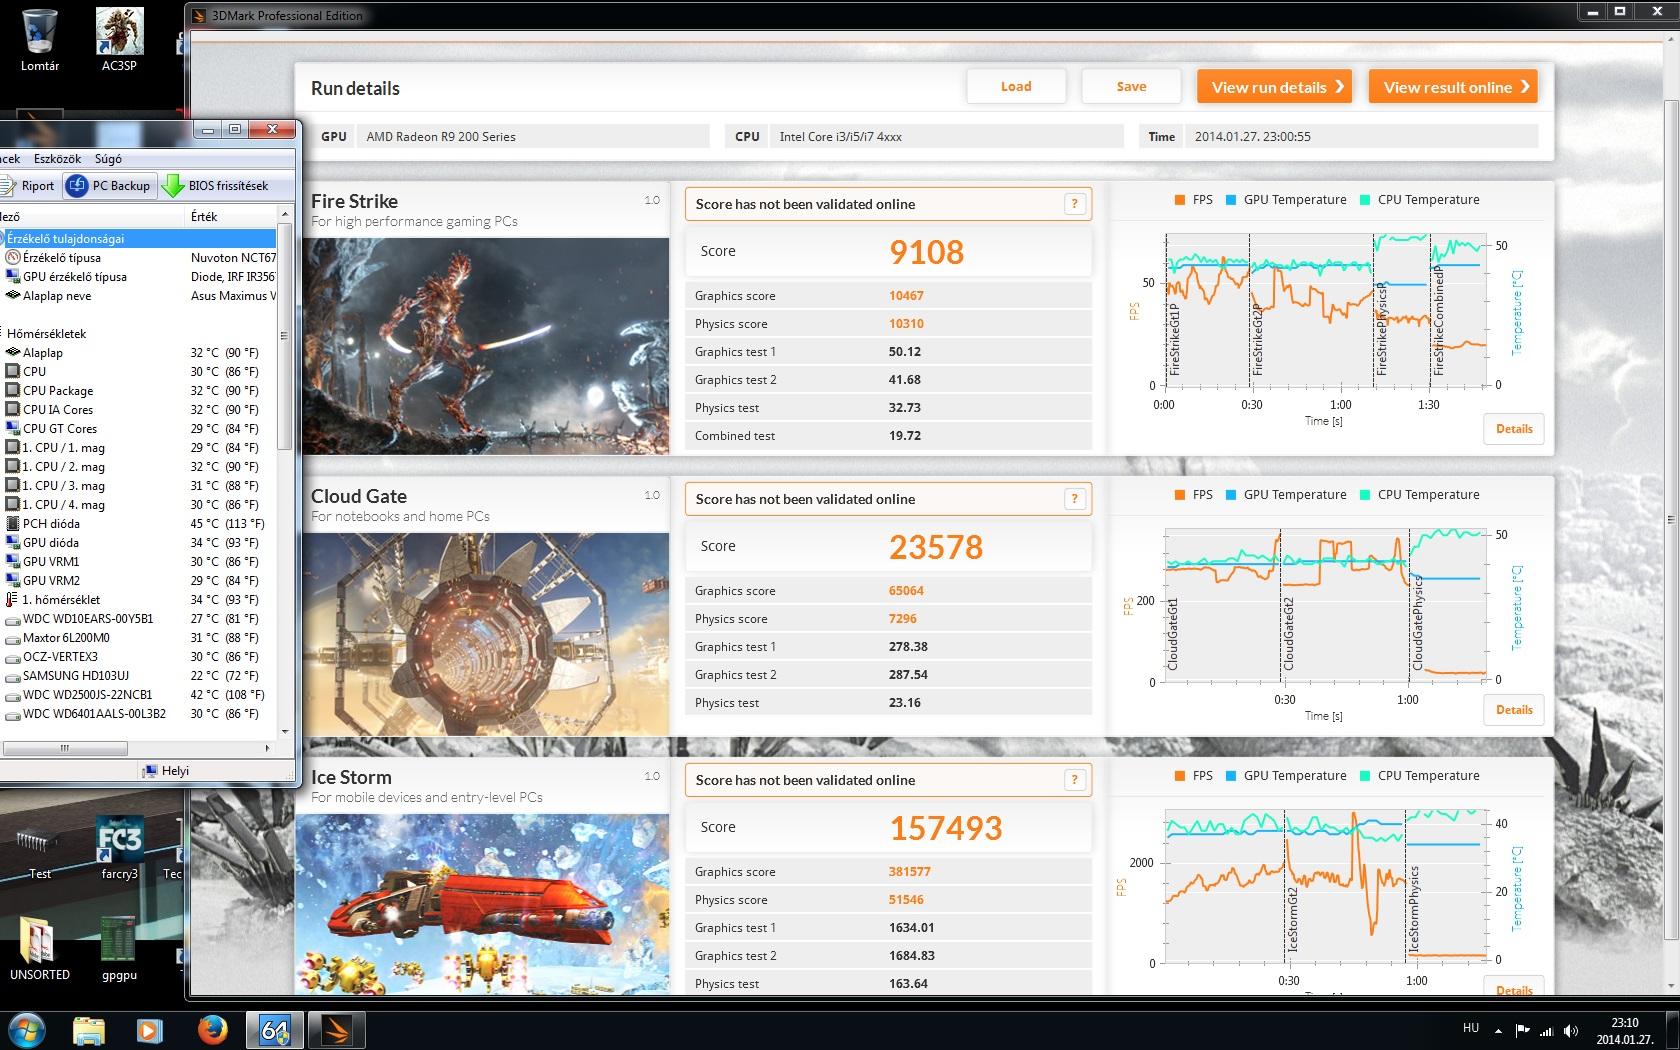The width and height of the screenshot is (1680, 1050).
Task: Click Fire Strike Graphics score 10467
Action: tap(906, 296)
